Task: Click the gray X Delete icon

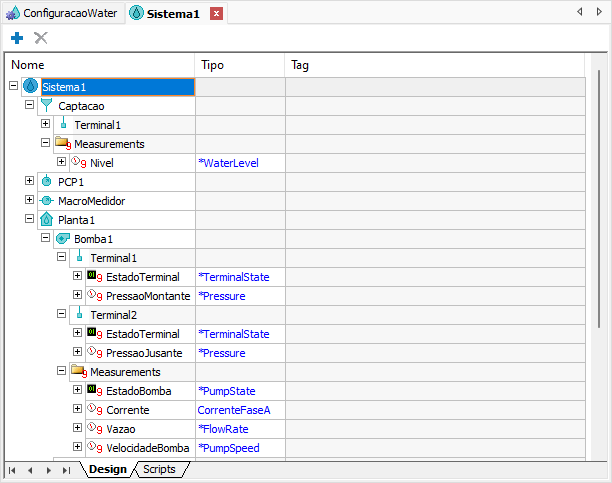Action: click(41, 37)
